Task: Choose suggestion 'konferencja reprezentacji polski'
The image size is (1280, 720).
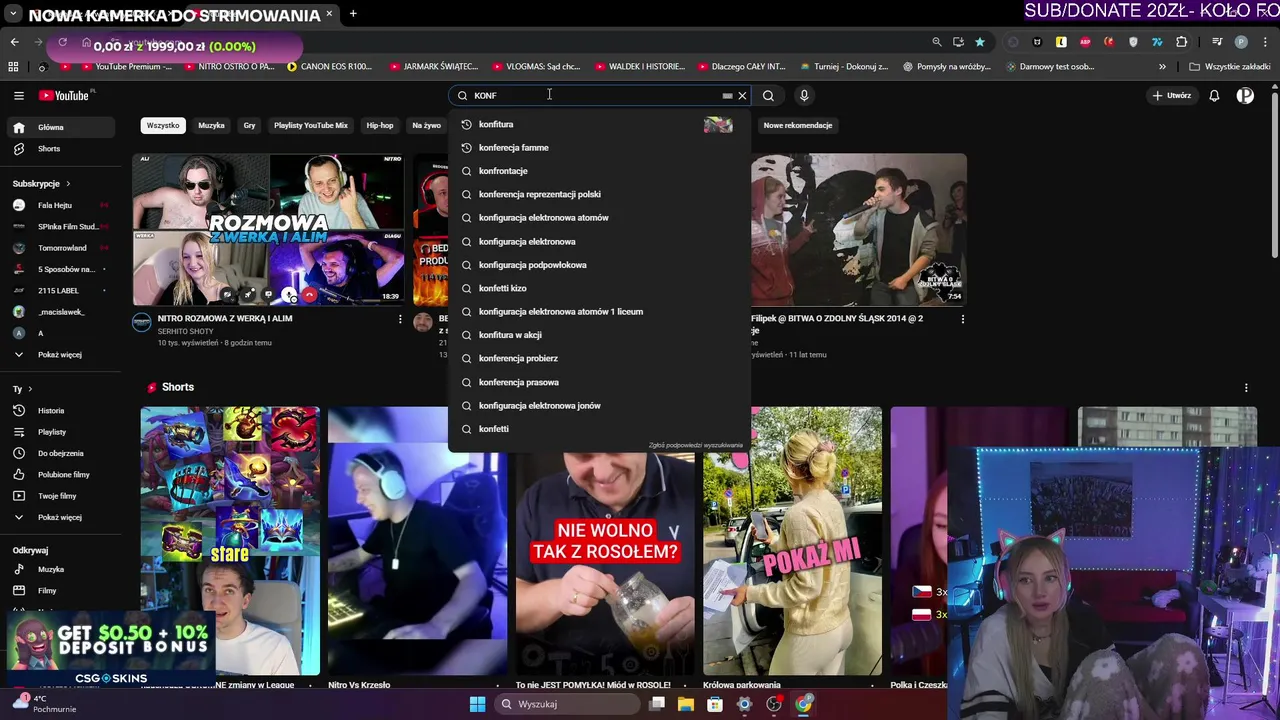Action: point(598,195)
